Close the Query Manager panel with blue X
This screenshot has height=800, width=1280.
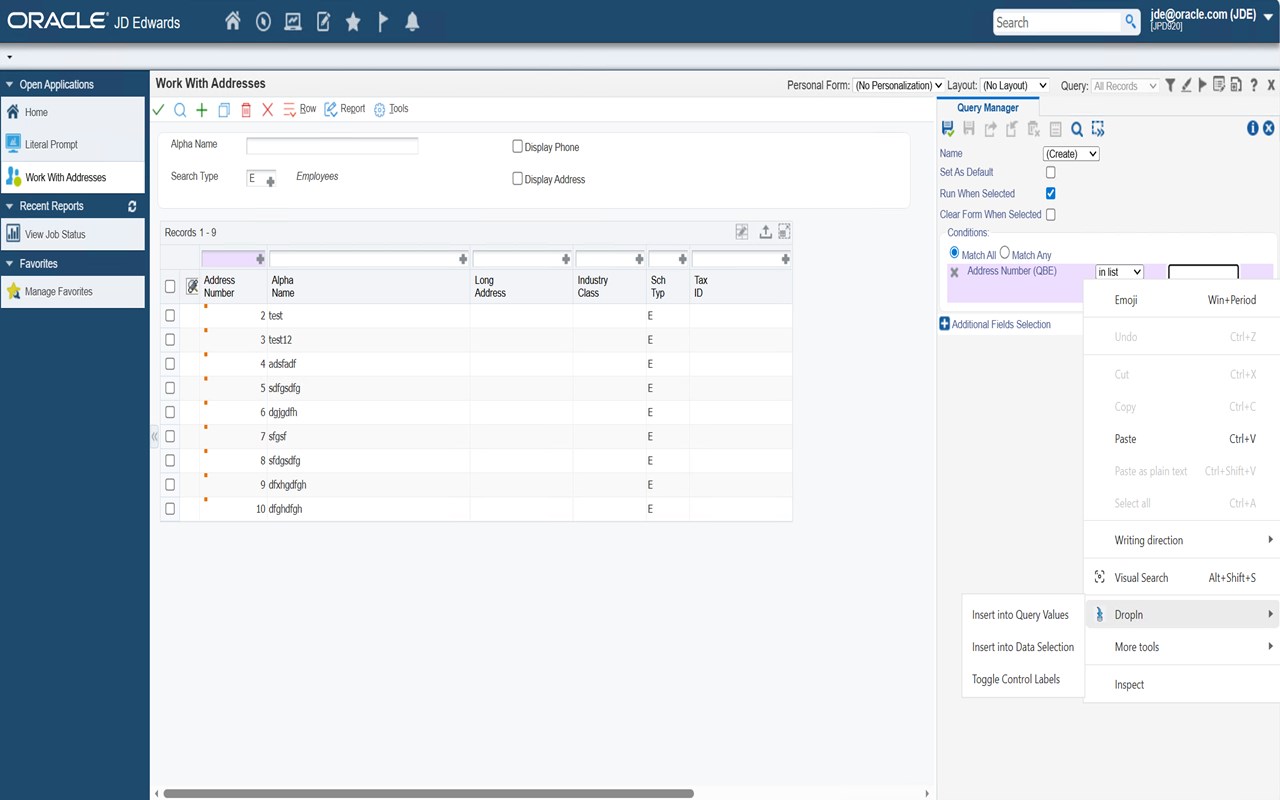tap(1268, 128)
